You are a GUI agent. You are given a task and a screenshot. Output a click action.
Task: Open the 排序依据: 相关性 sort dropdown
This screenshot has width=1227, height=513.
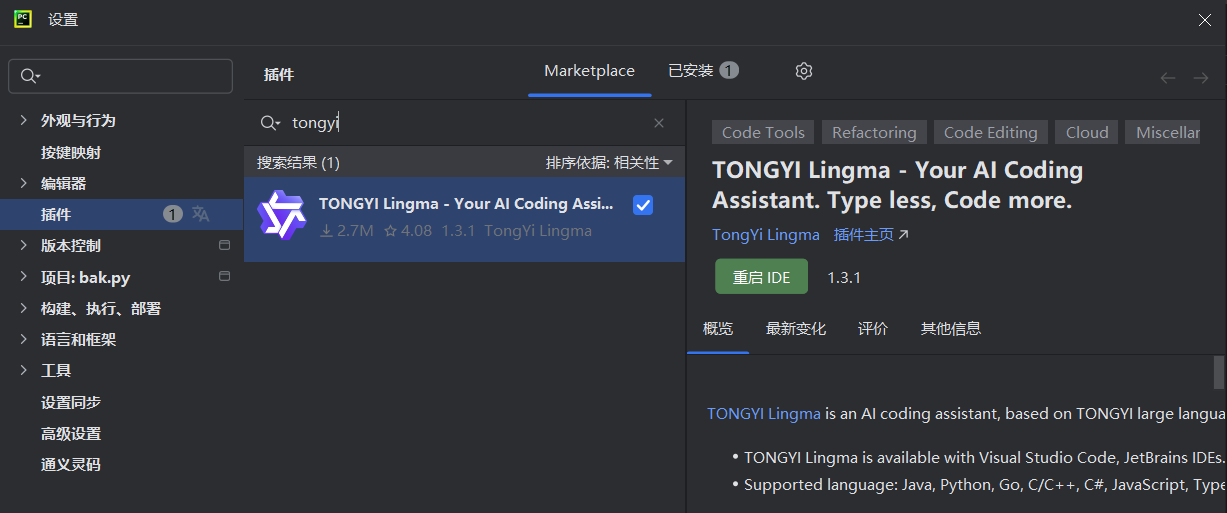(x=609, y=162)
